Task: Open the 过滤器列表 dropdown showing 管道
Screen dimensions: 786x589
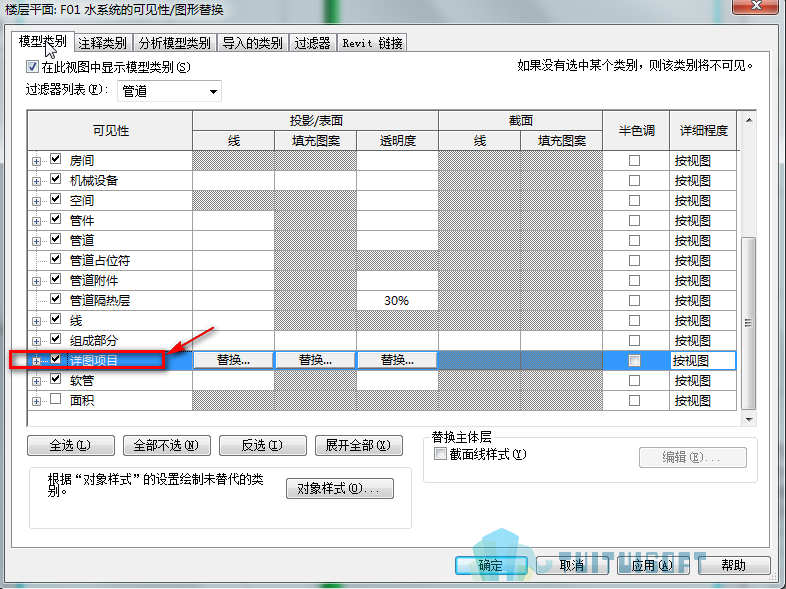Action: click(x=169, y=91)
